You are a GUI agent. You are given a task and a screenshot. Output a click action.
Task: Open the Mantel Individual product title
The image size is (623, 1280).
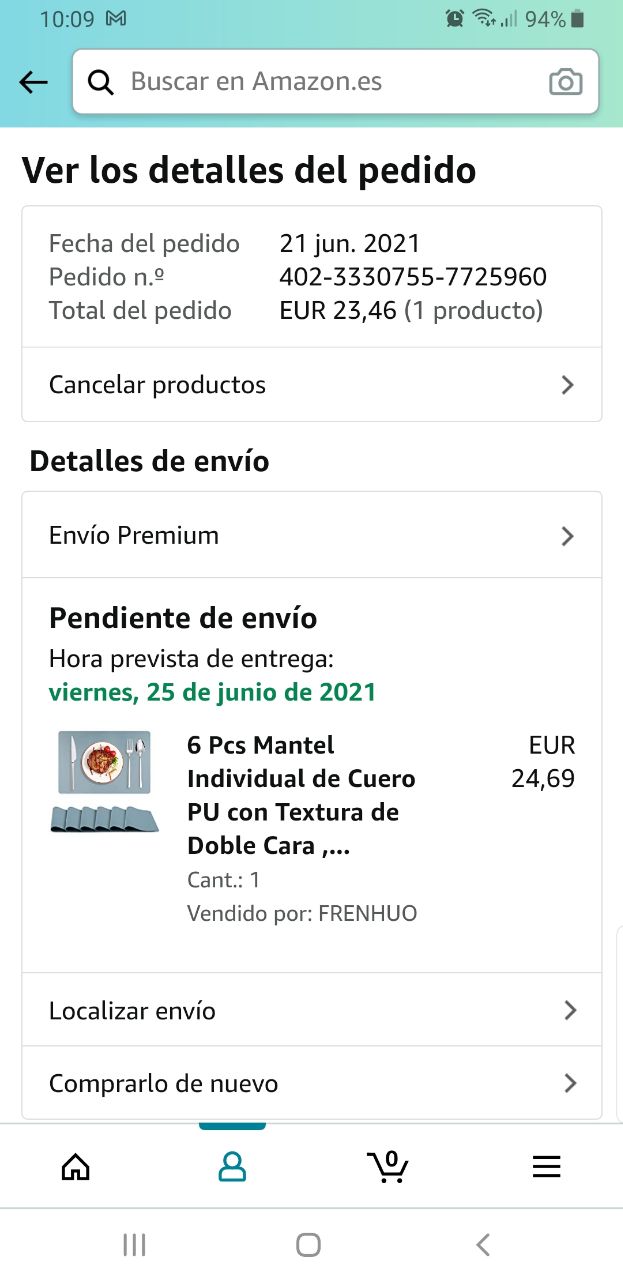[x=301, y=795]
